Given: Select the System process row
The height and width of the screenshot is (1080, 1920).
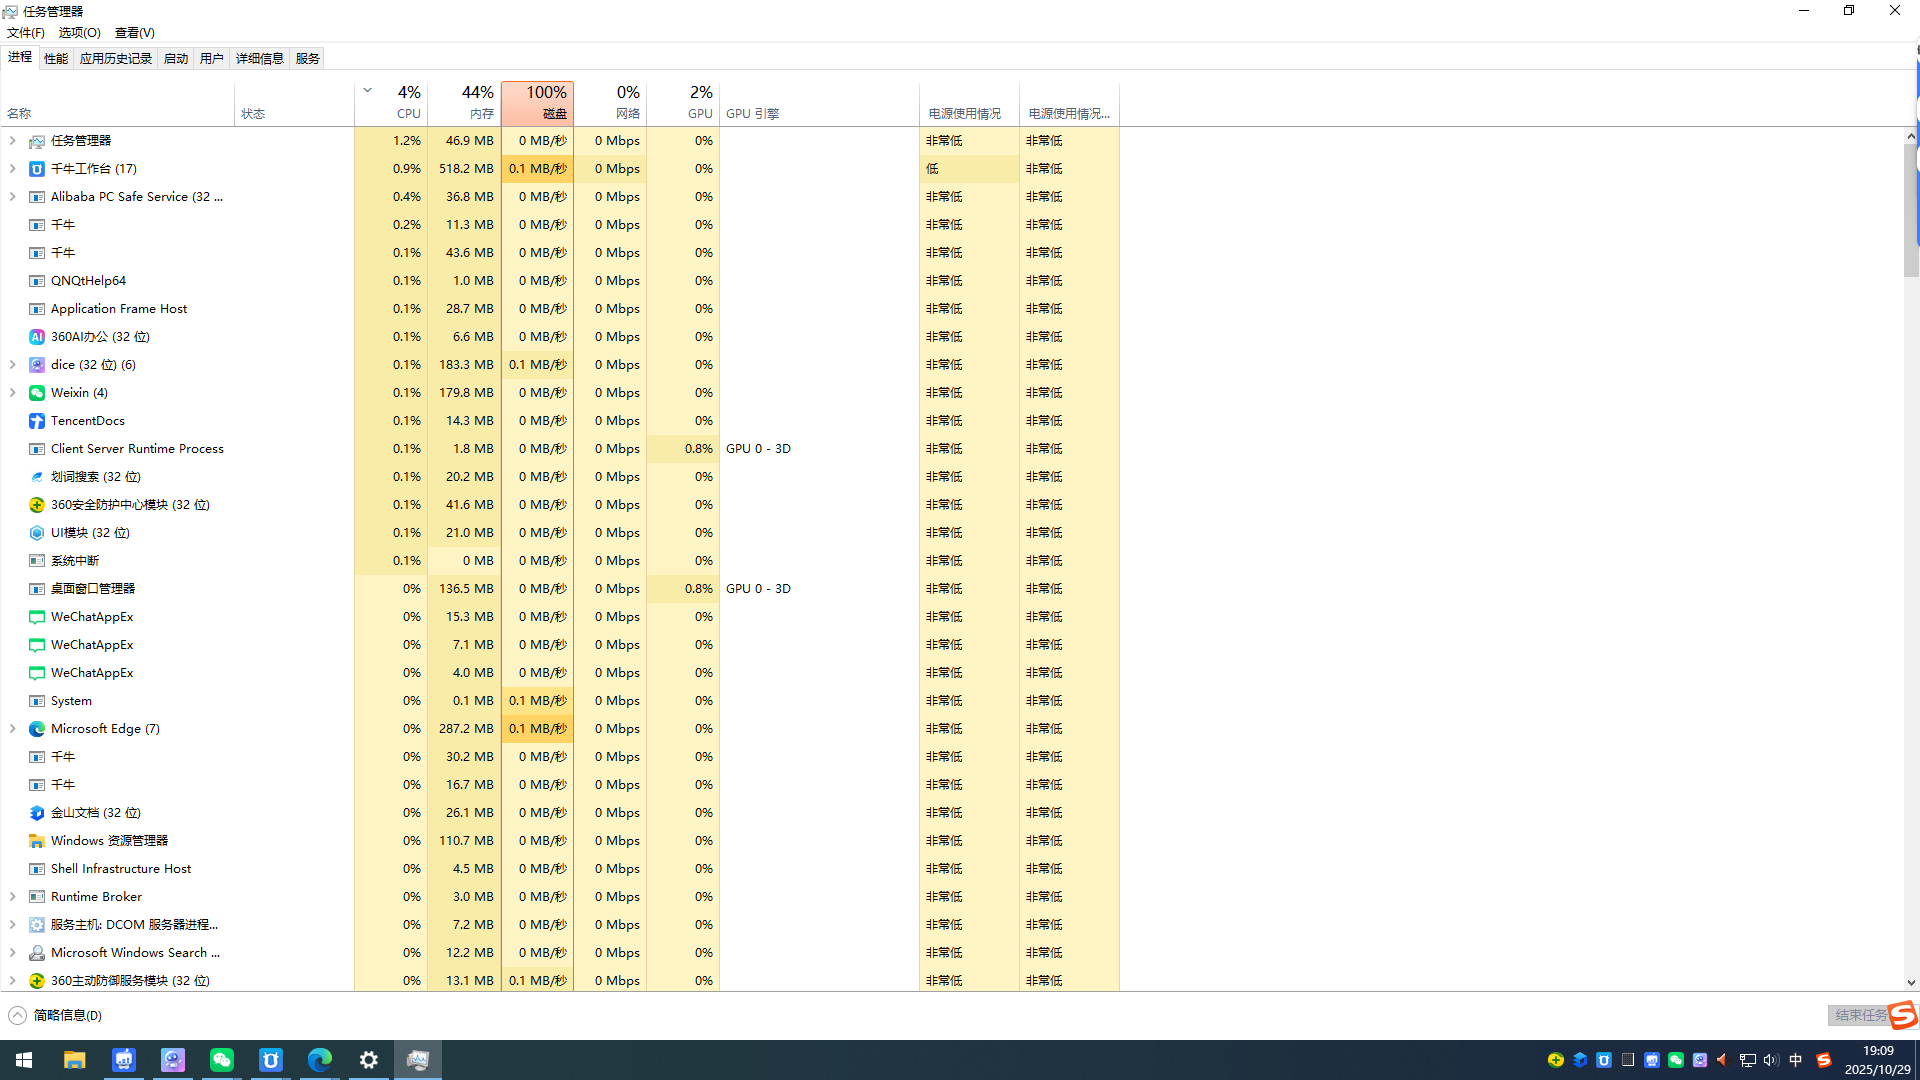Looking at the screenshot, I should pyautogui.click(x=560, y=701).
